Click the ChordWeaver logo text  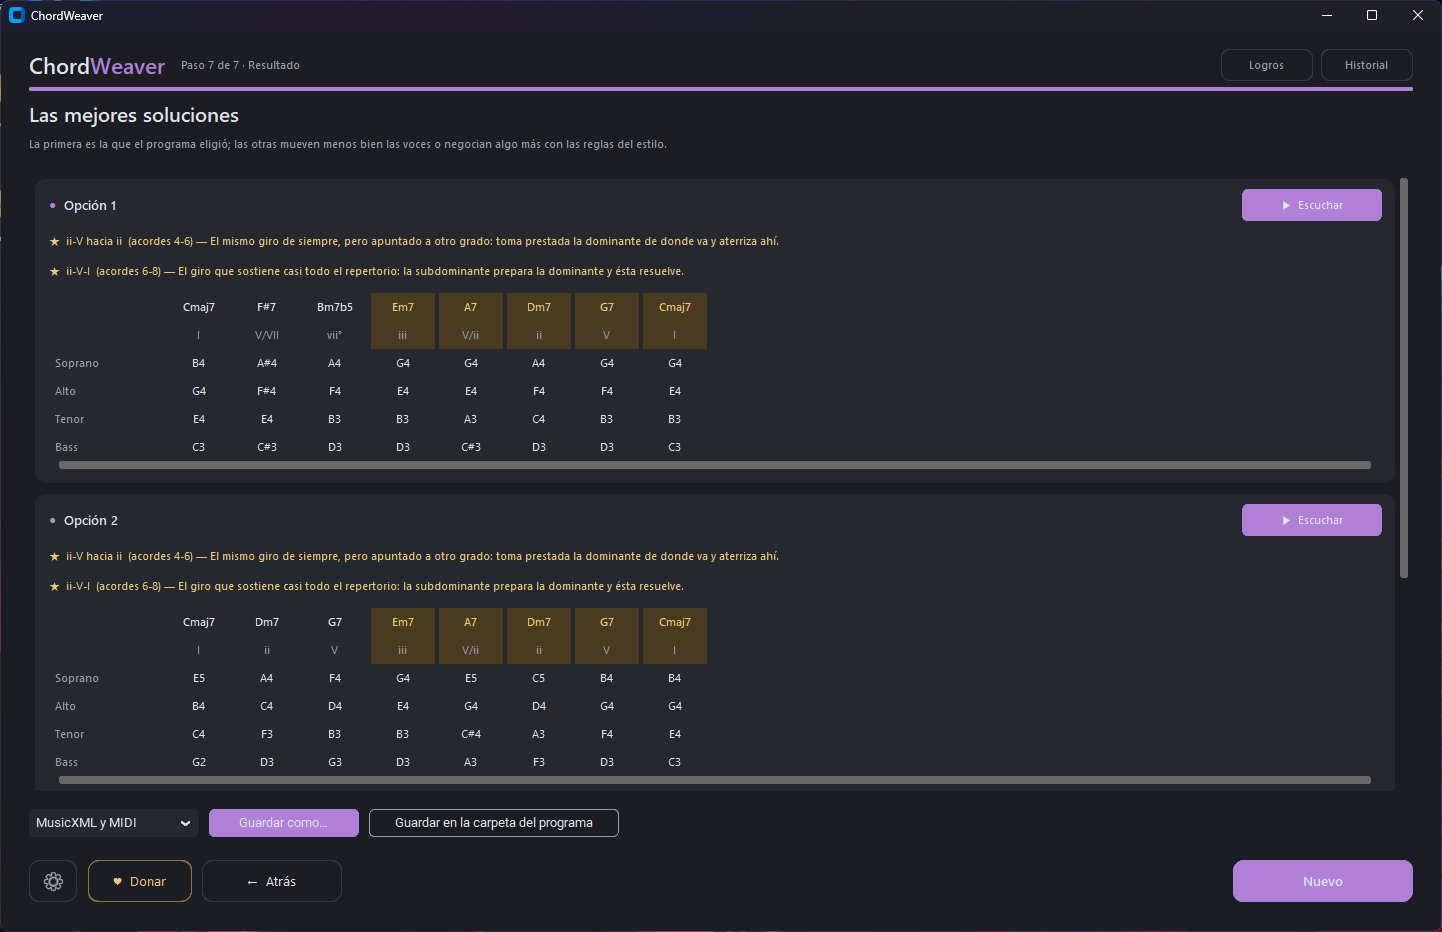[x=97, y=66]
